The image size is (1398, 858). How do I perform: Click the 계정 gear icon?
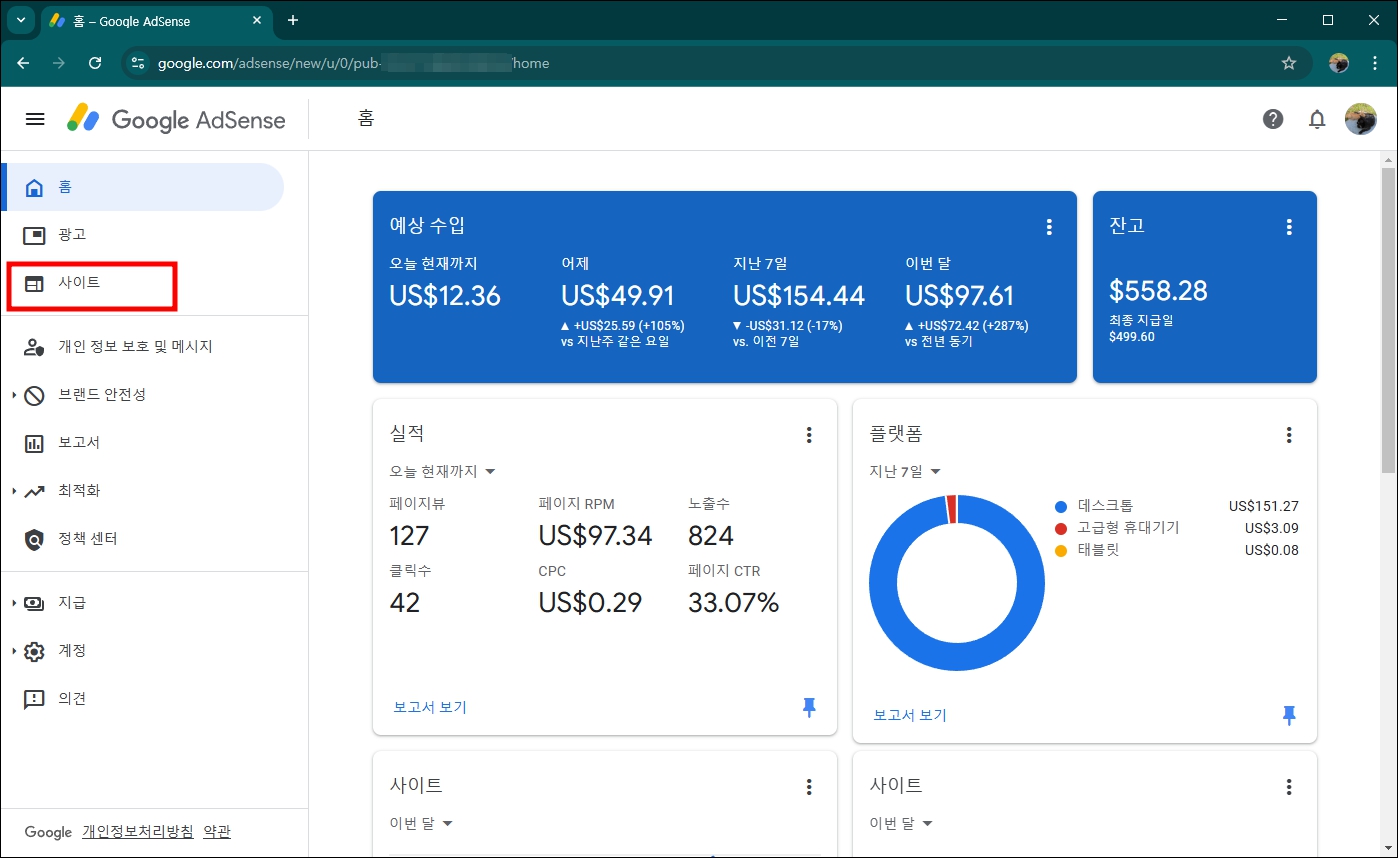pos(35,651)
